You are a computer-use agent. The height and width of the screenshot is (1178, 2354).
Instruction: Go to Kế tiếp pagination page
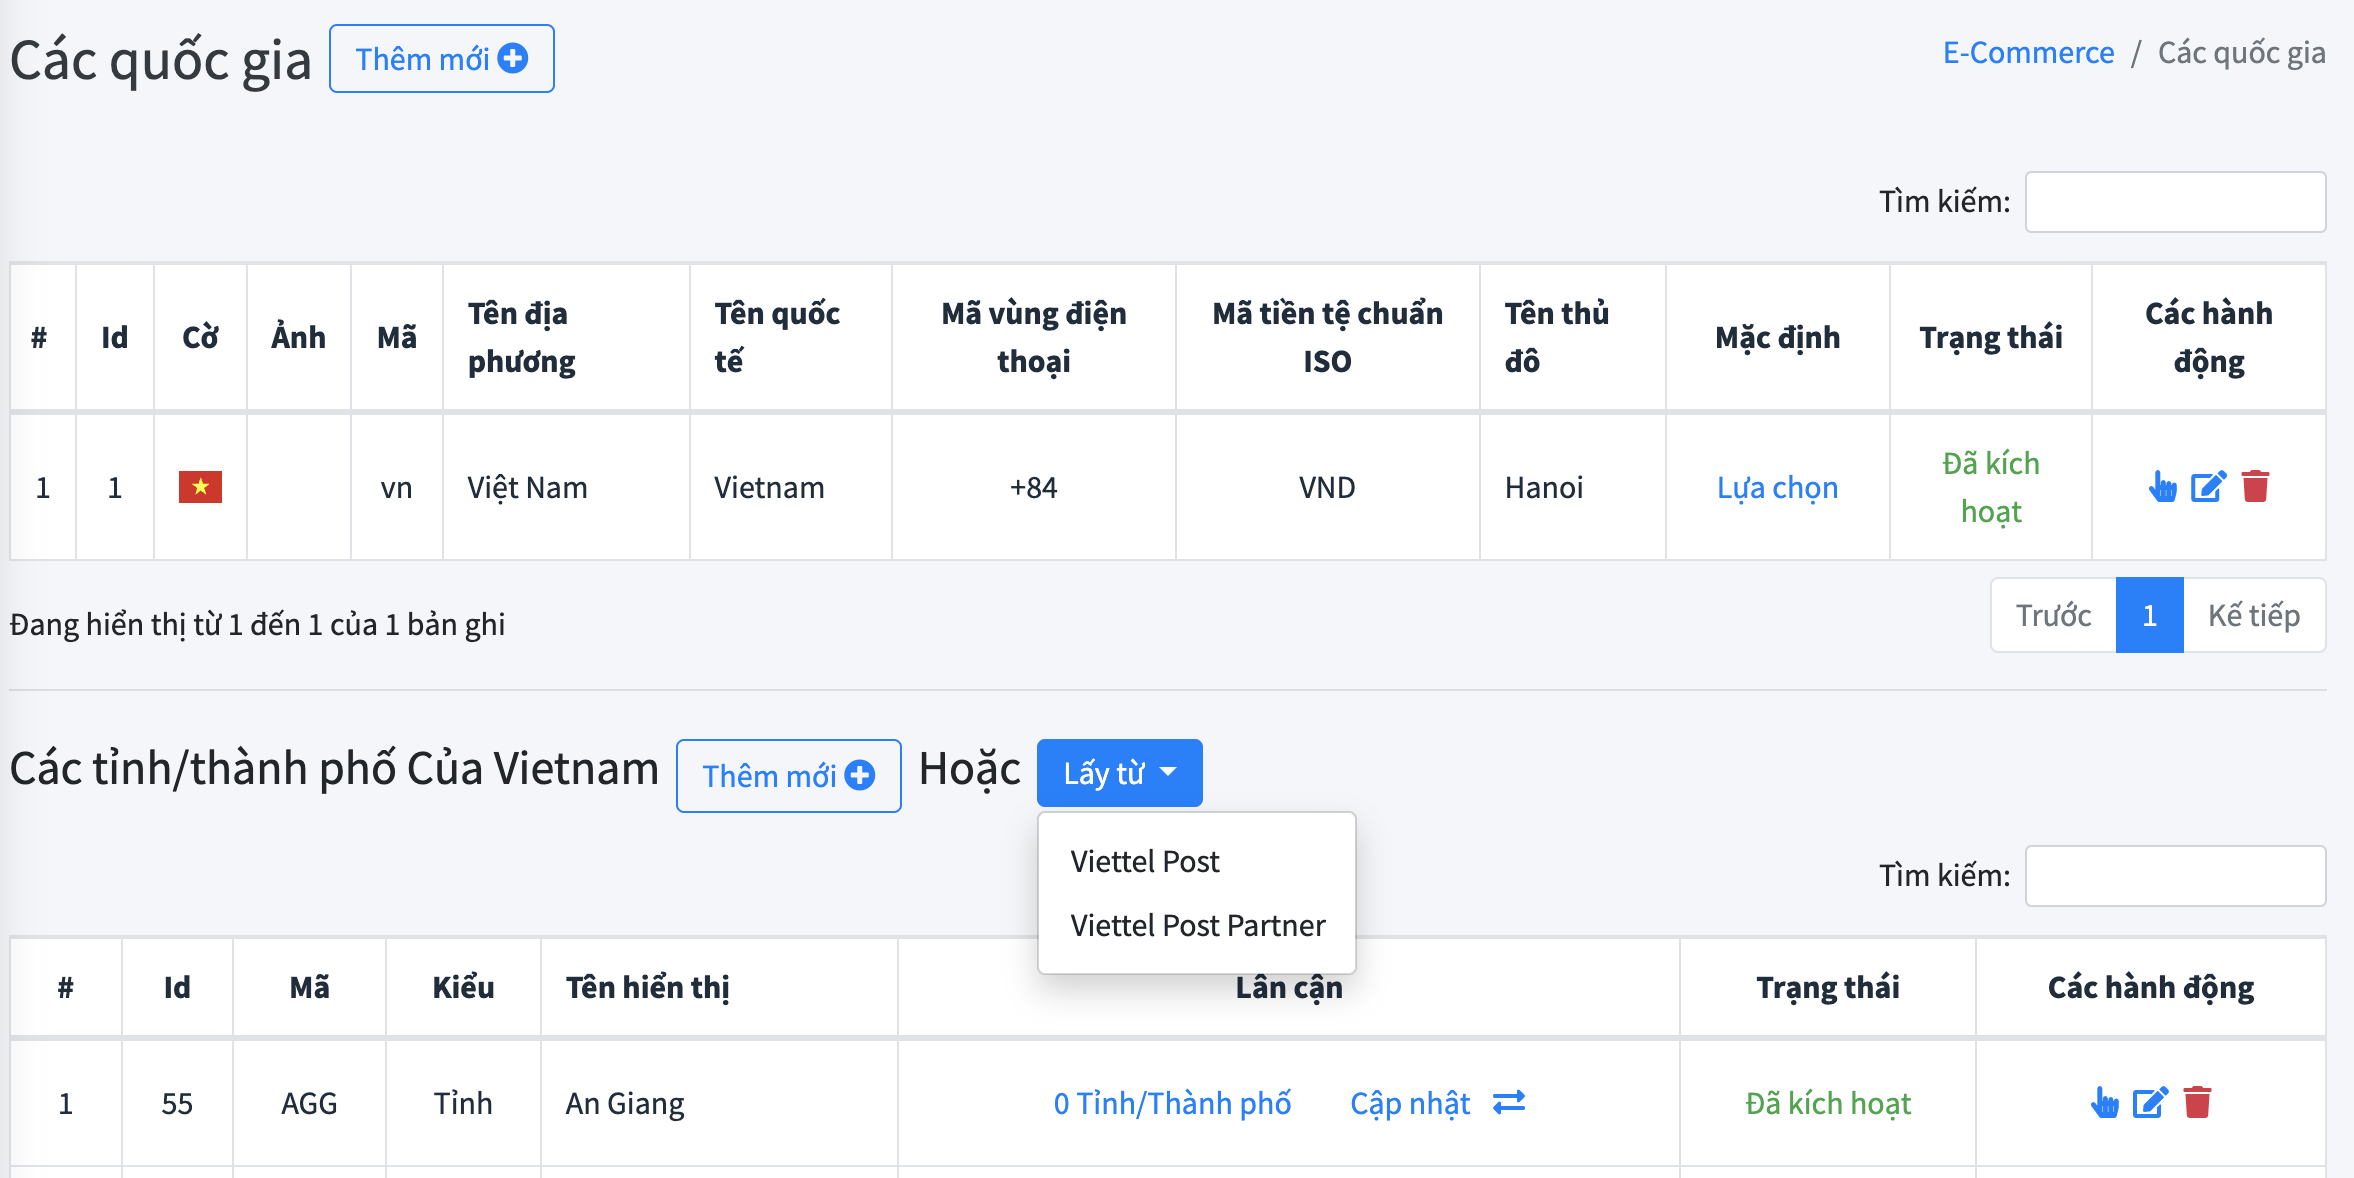[x=2253, y=615]
